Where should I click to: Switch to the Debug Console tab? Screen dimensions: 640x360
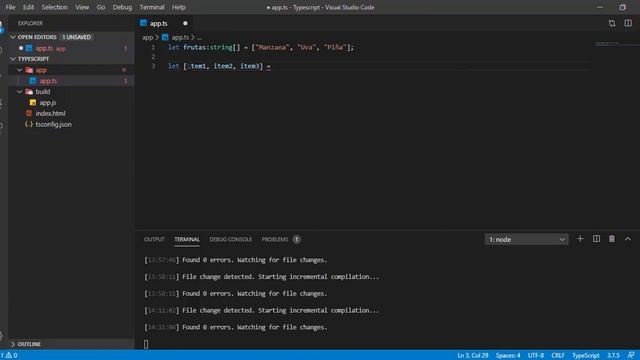231,240
